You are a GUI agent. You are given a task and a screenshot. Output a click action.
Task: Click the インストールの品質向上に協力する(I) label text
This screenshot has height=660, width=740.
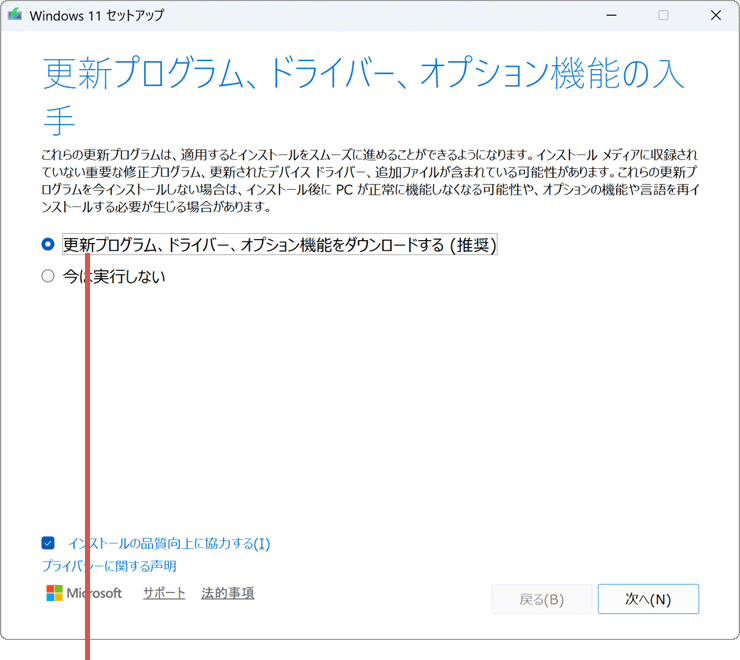click(x=169, y=543)
